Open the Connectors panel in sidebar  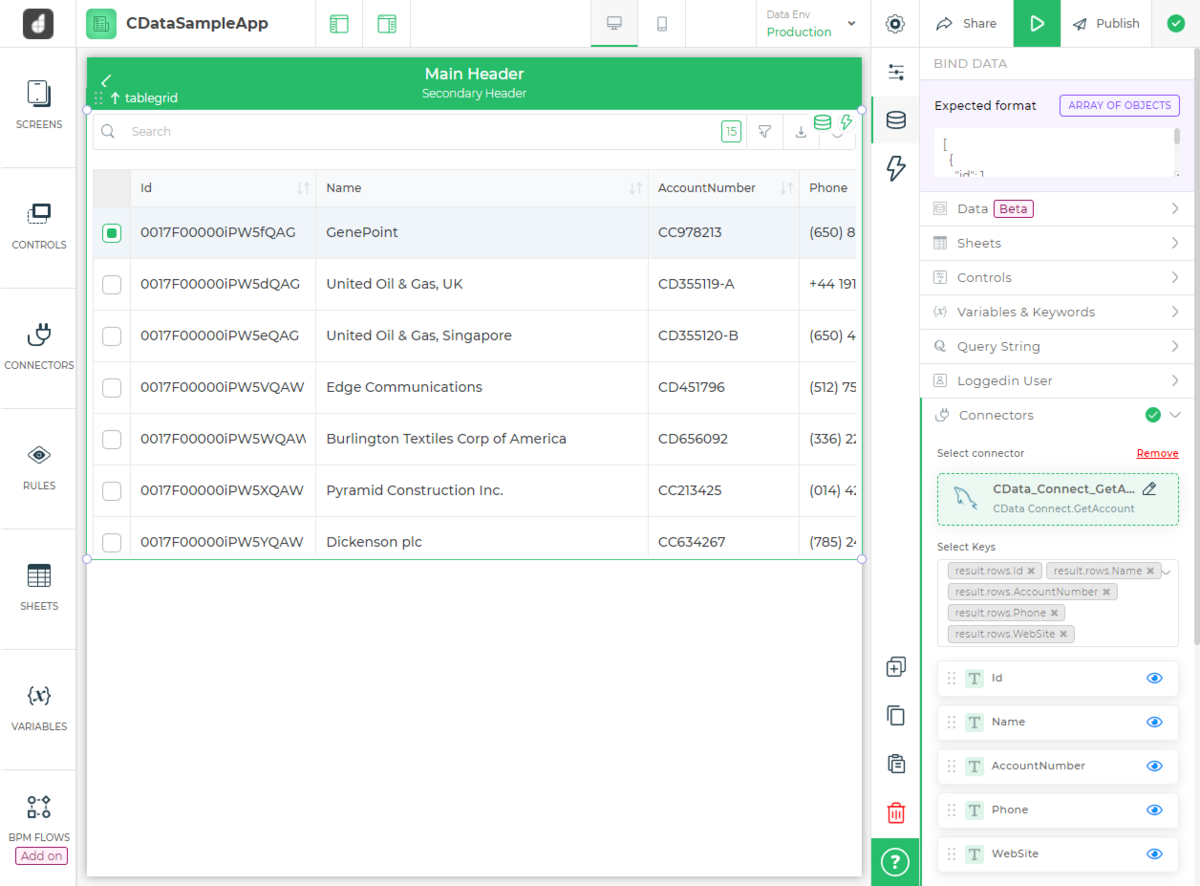pos(39,347)
